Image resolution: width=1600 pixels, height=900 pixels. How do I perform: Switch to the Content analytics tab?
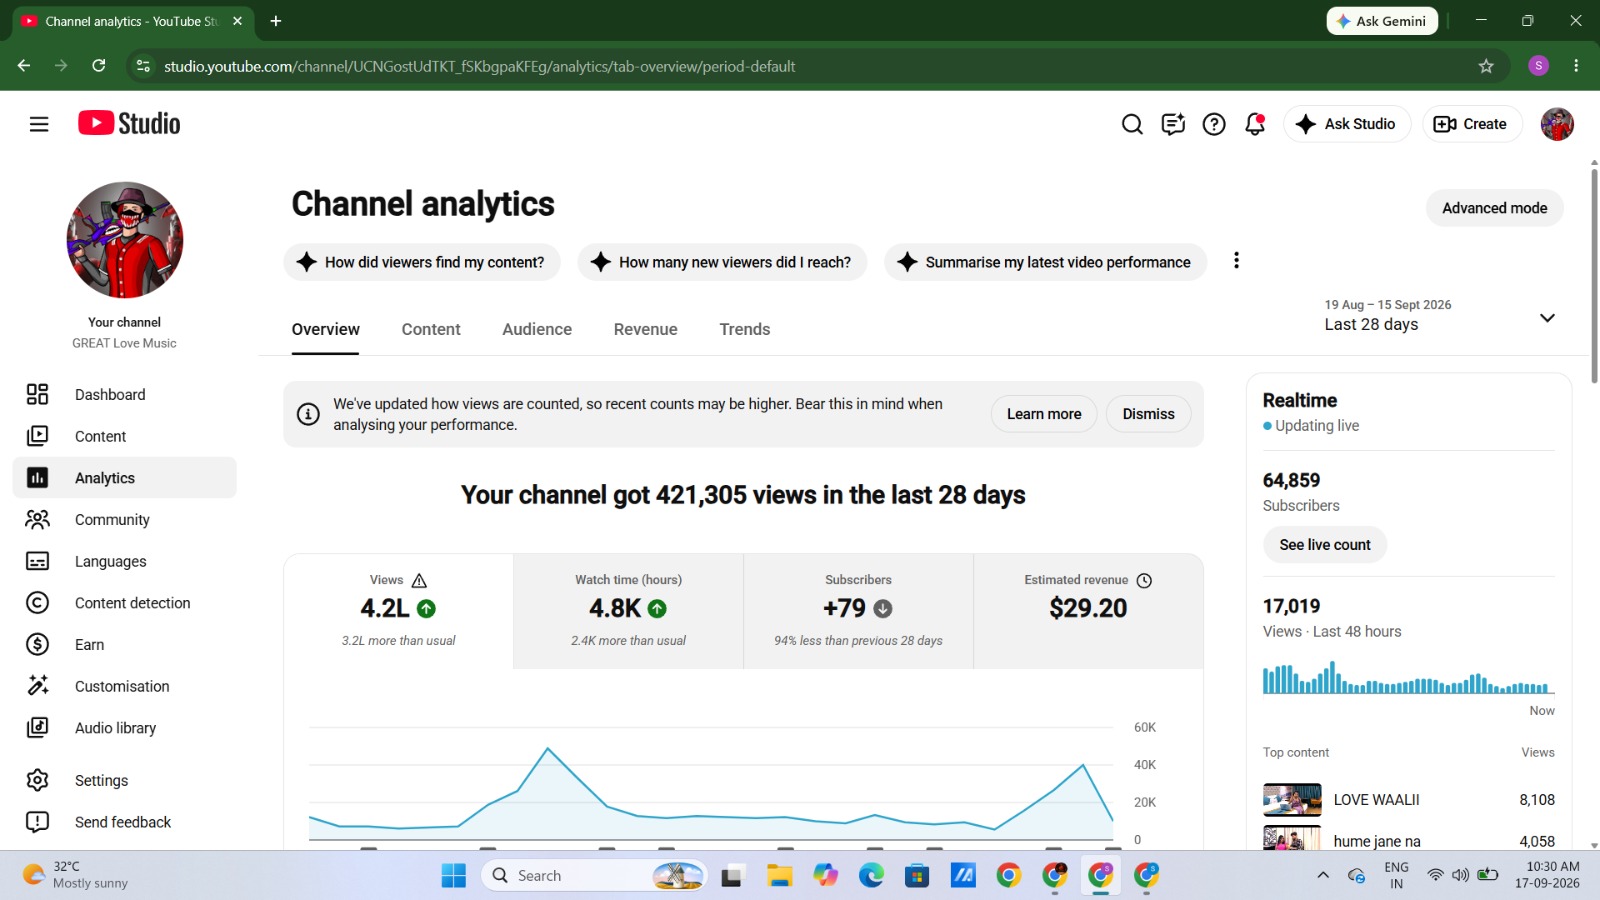tap(431, 330)
